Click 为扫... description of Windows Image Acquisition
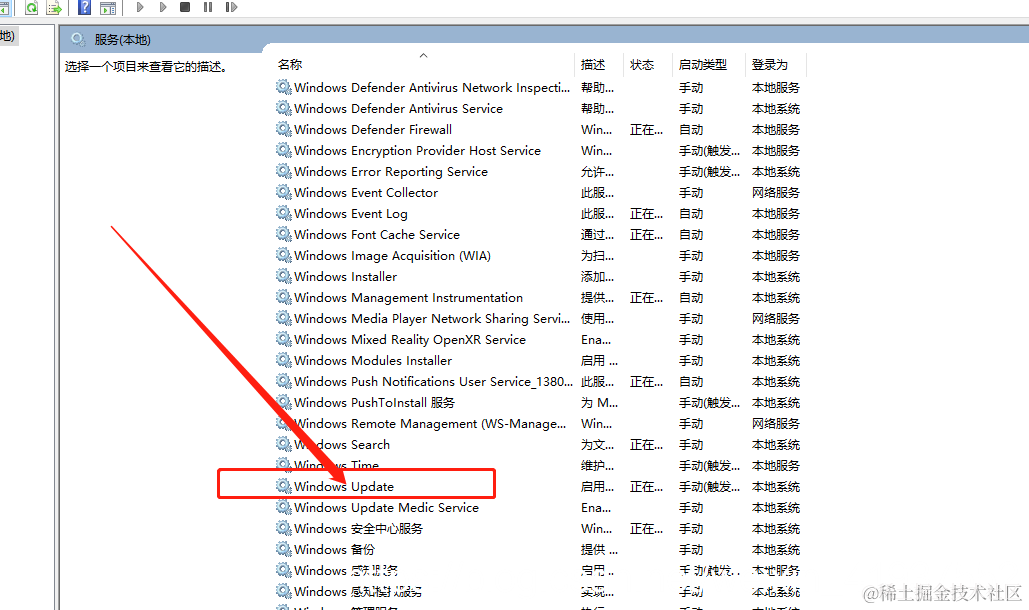The image size is (1029, 610). [x=598, y=256]
